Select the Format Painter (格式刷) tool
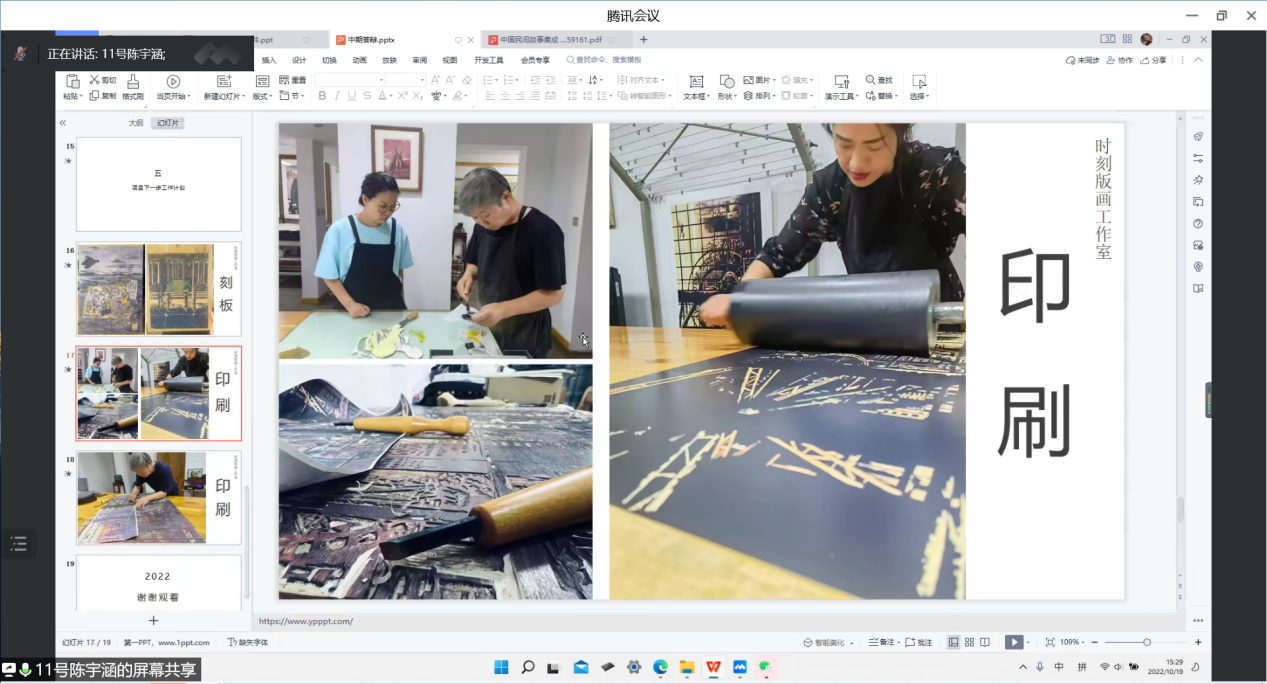The height and width of the screenshot is (684, 1267). (x=133, y=87)
